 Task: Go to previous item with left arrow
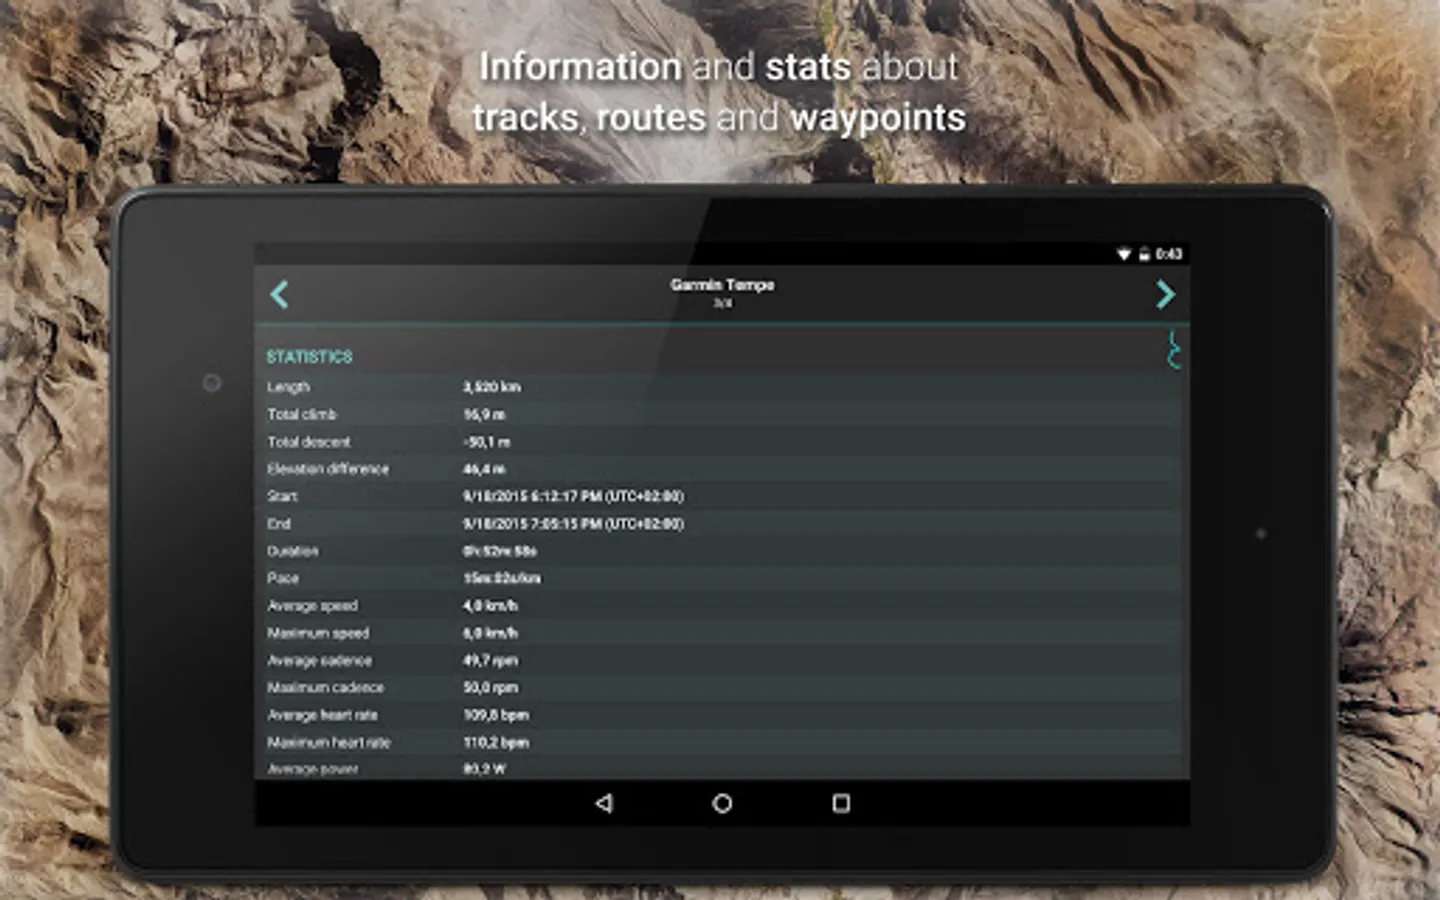(x=279, y=295)
